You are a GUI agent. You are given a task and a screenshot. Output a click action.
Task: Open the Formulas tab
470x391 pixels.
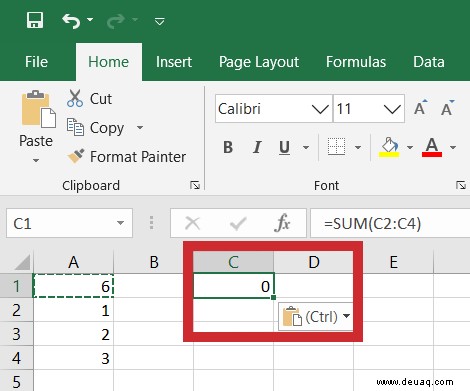pyautogui.click(x=356, y=62)
